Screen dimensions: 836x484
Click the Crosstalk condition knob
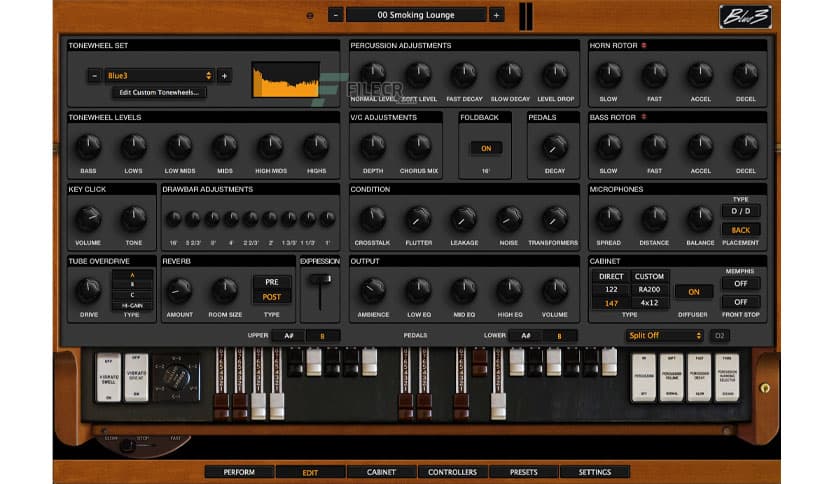[x=373, y=219]
